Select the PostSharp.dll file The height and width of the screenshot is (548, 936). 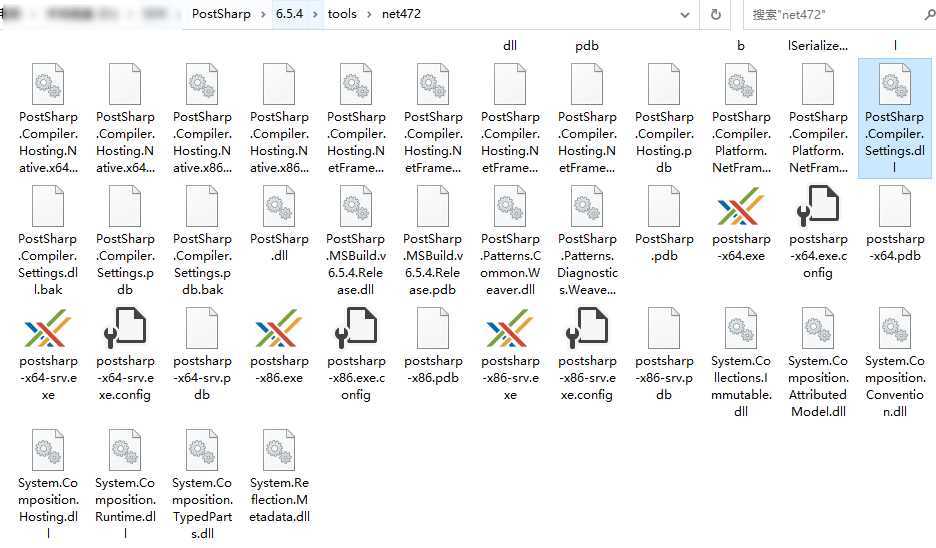tap(279, 224)
